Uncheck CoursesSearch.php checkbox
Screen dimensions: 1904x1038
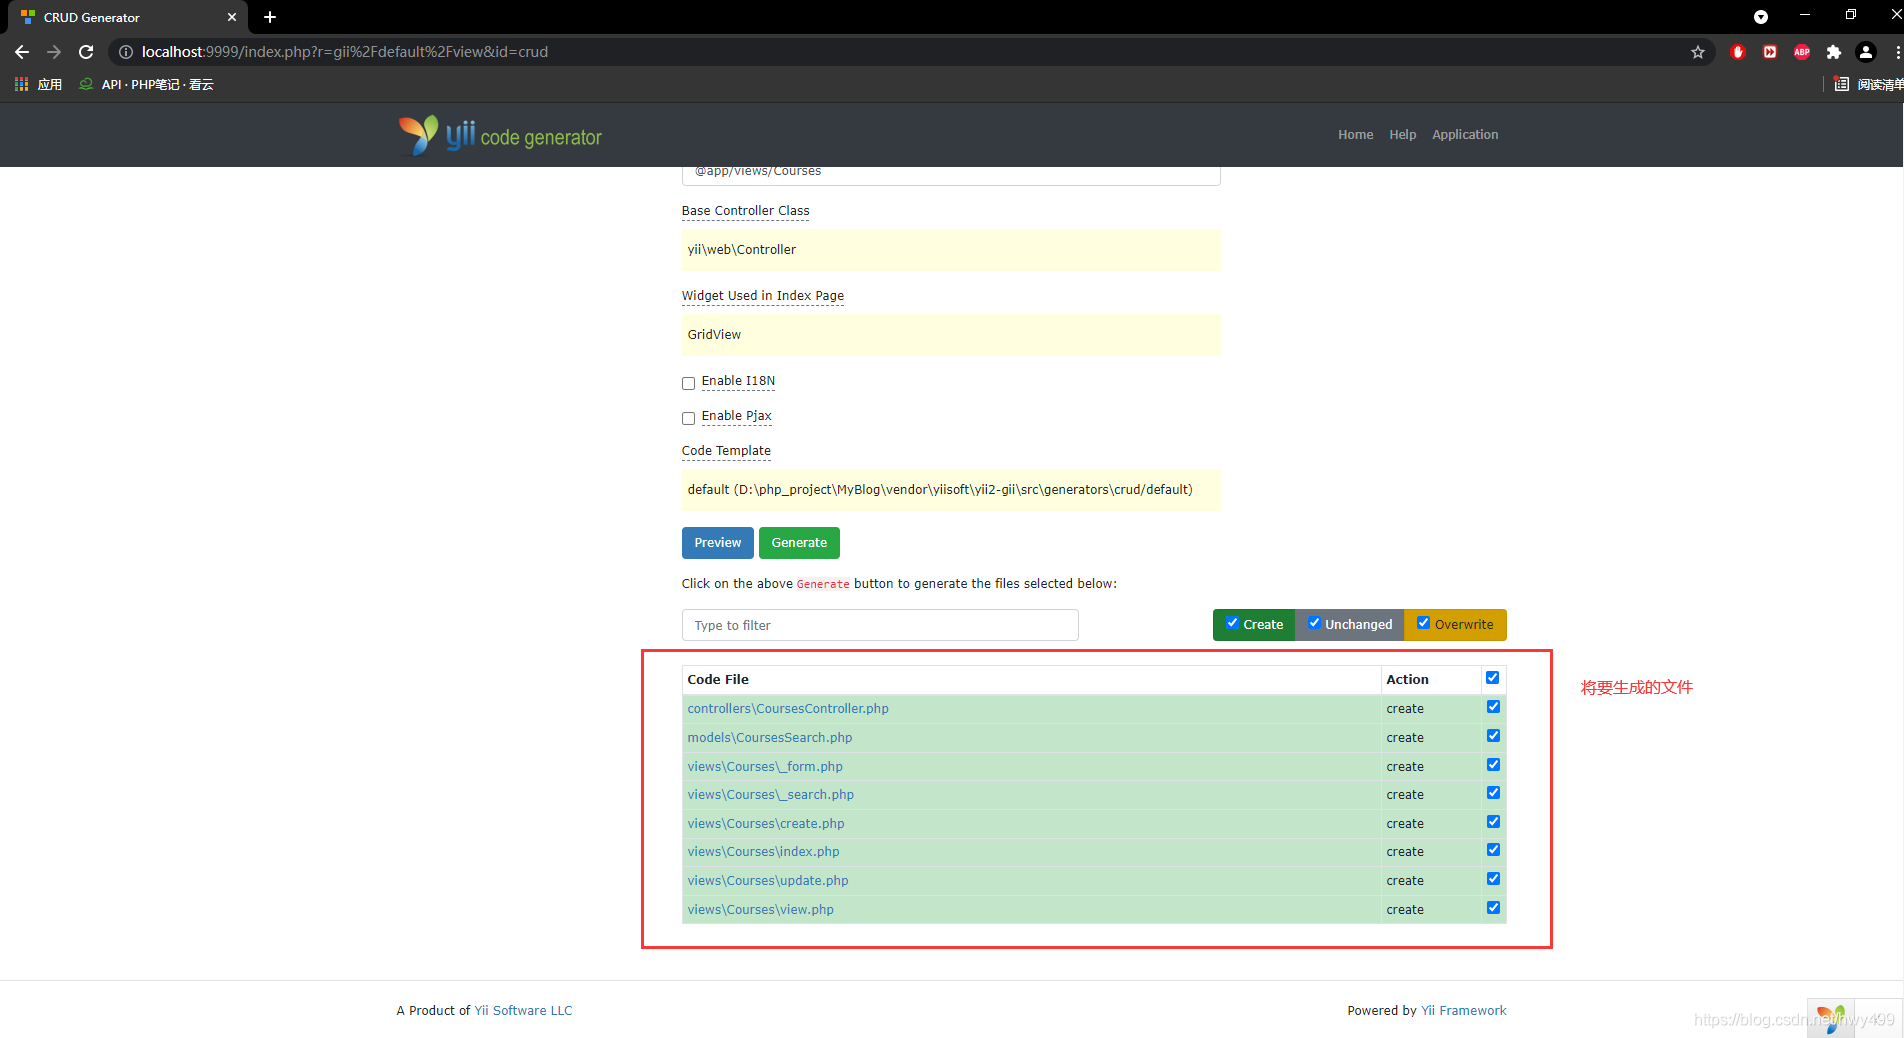1493,736
